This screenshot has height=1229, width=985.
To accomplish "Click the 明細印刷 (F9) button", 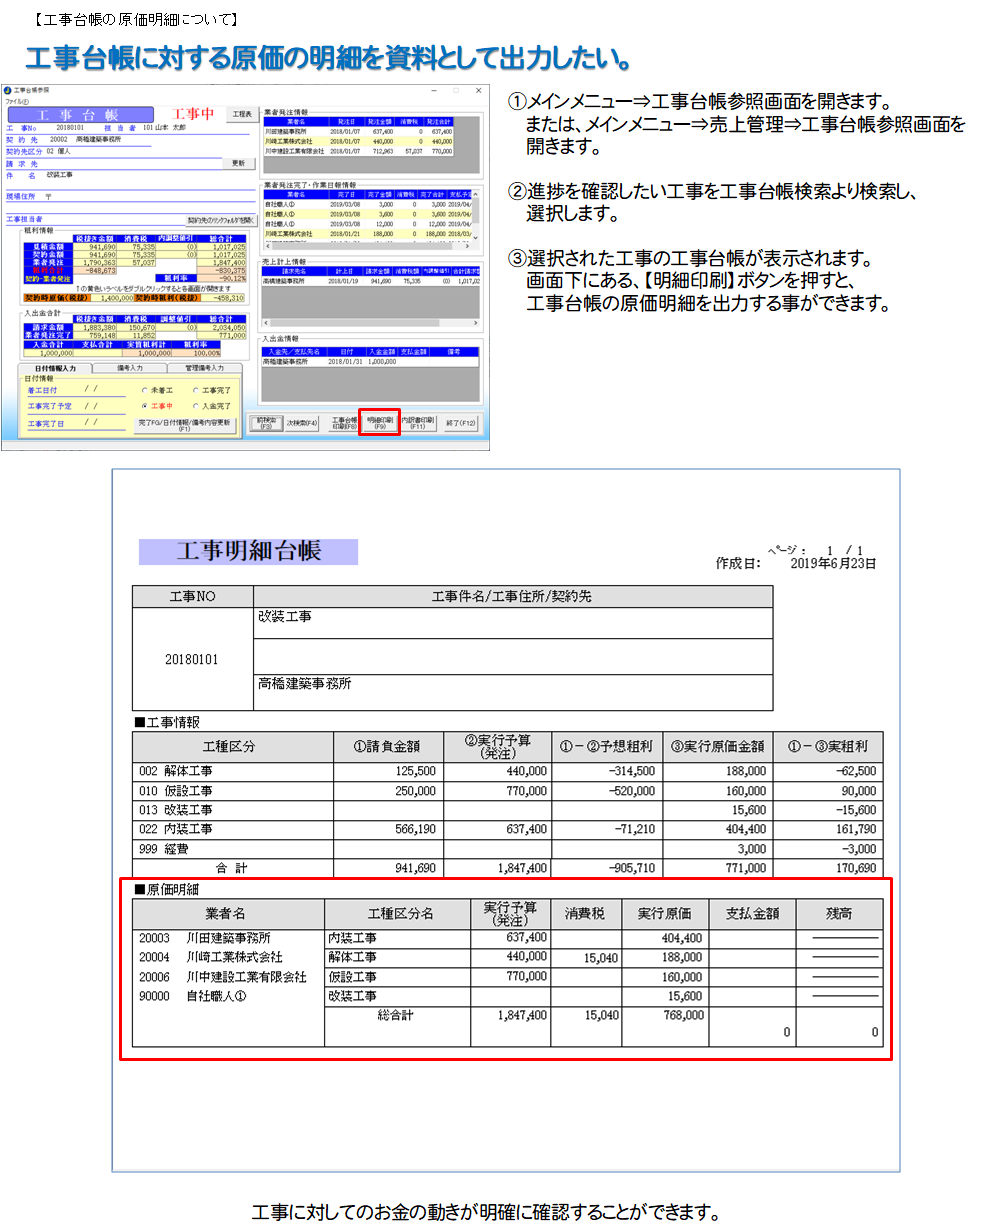I will pos(379,424).
